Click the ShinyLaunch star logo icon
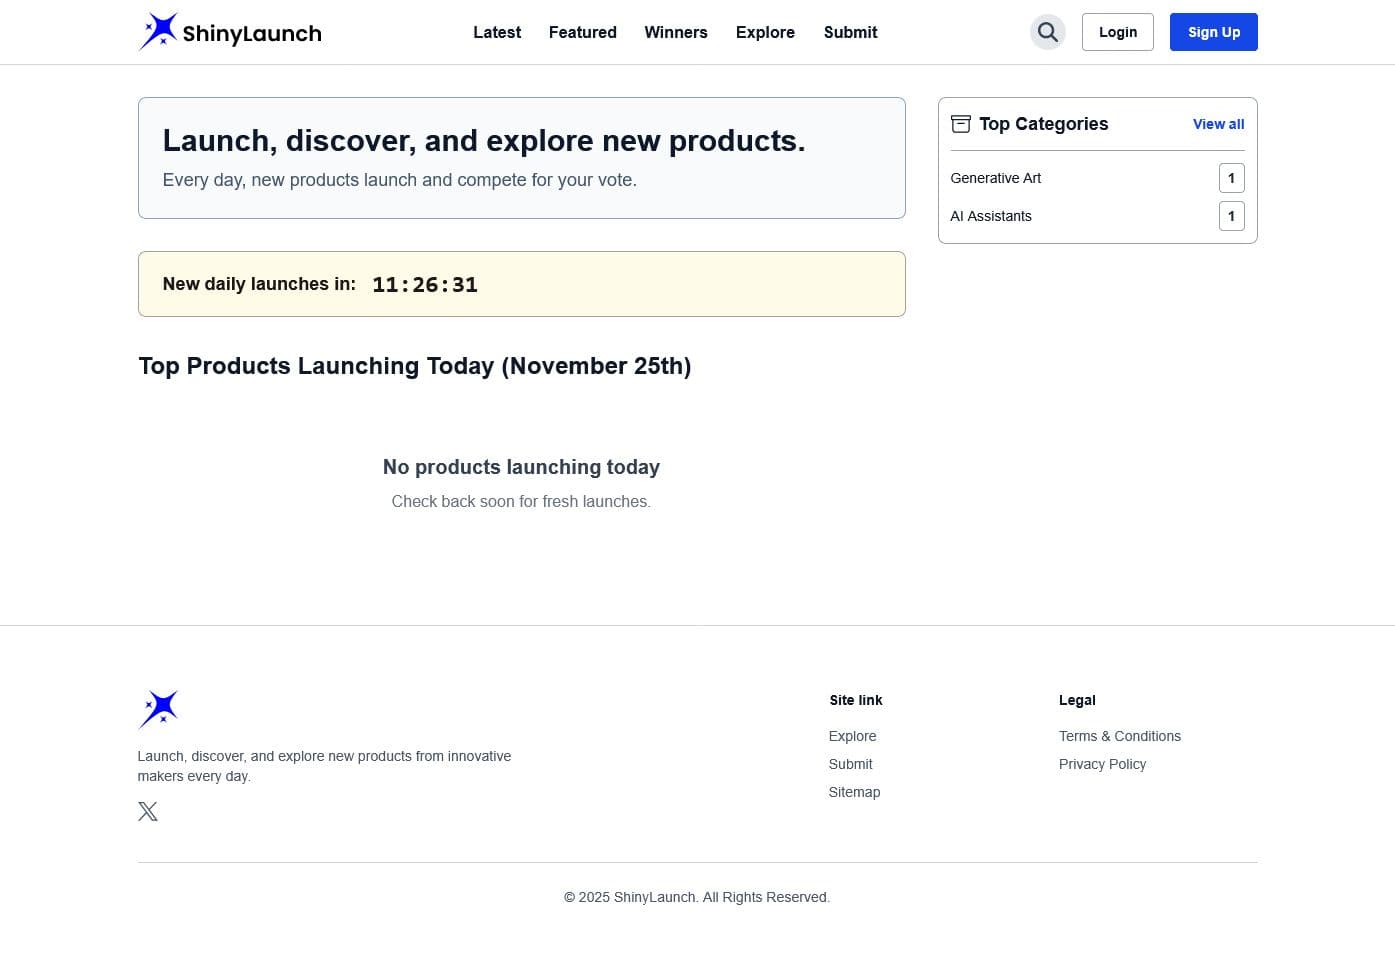Image resolution: width=1395 pixels, height=971 pixels. pyautogui.click(x=159, y=31)
